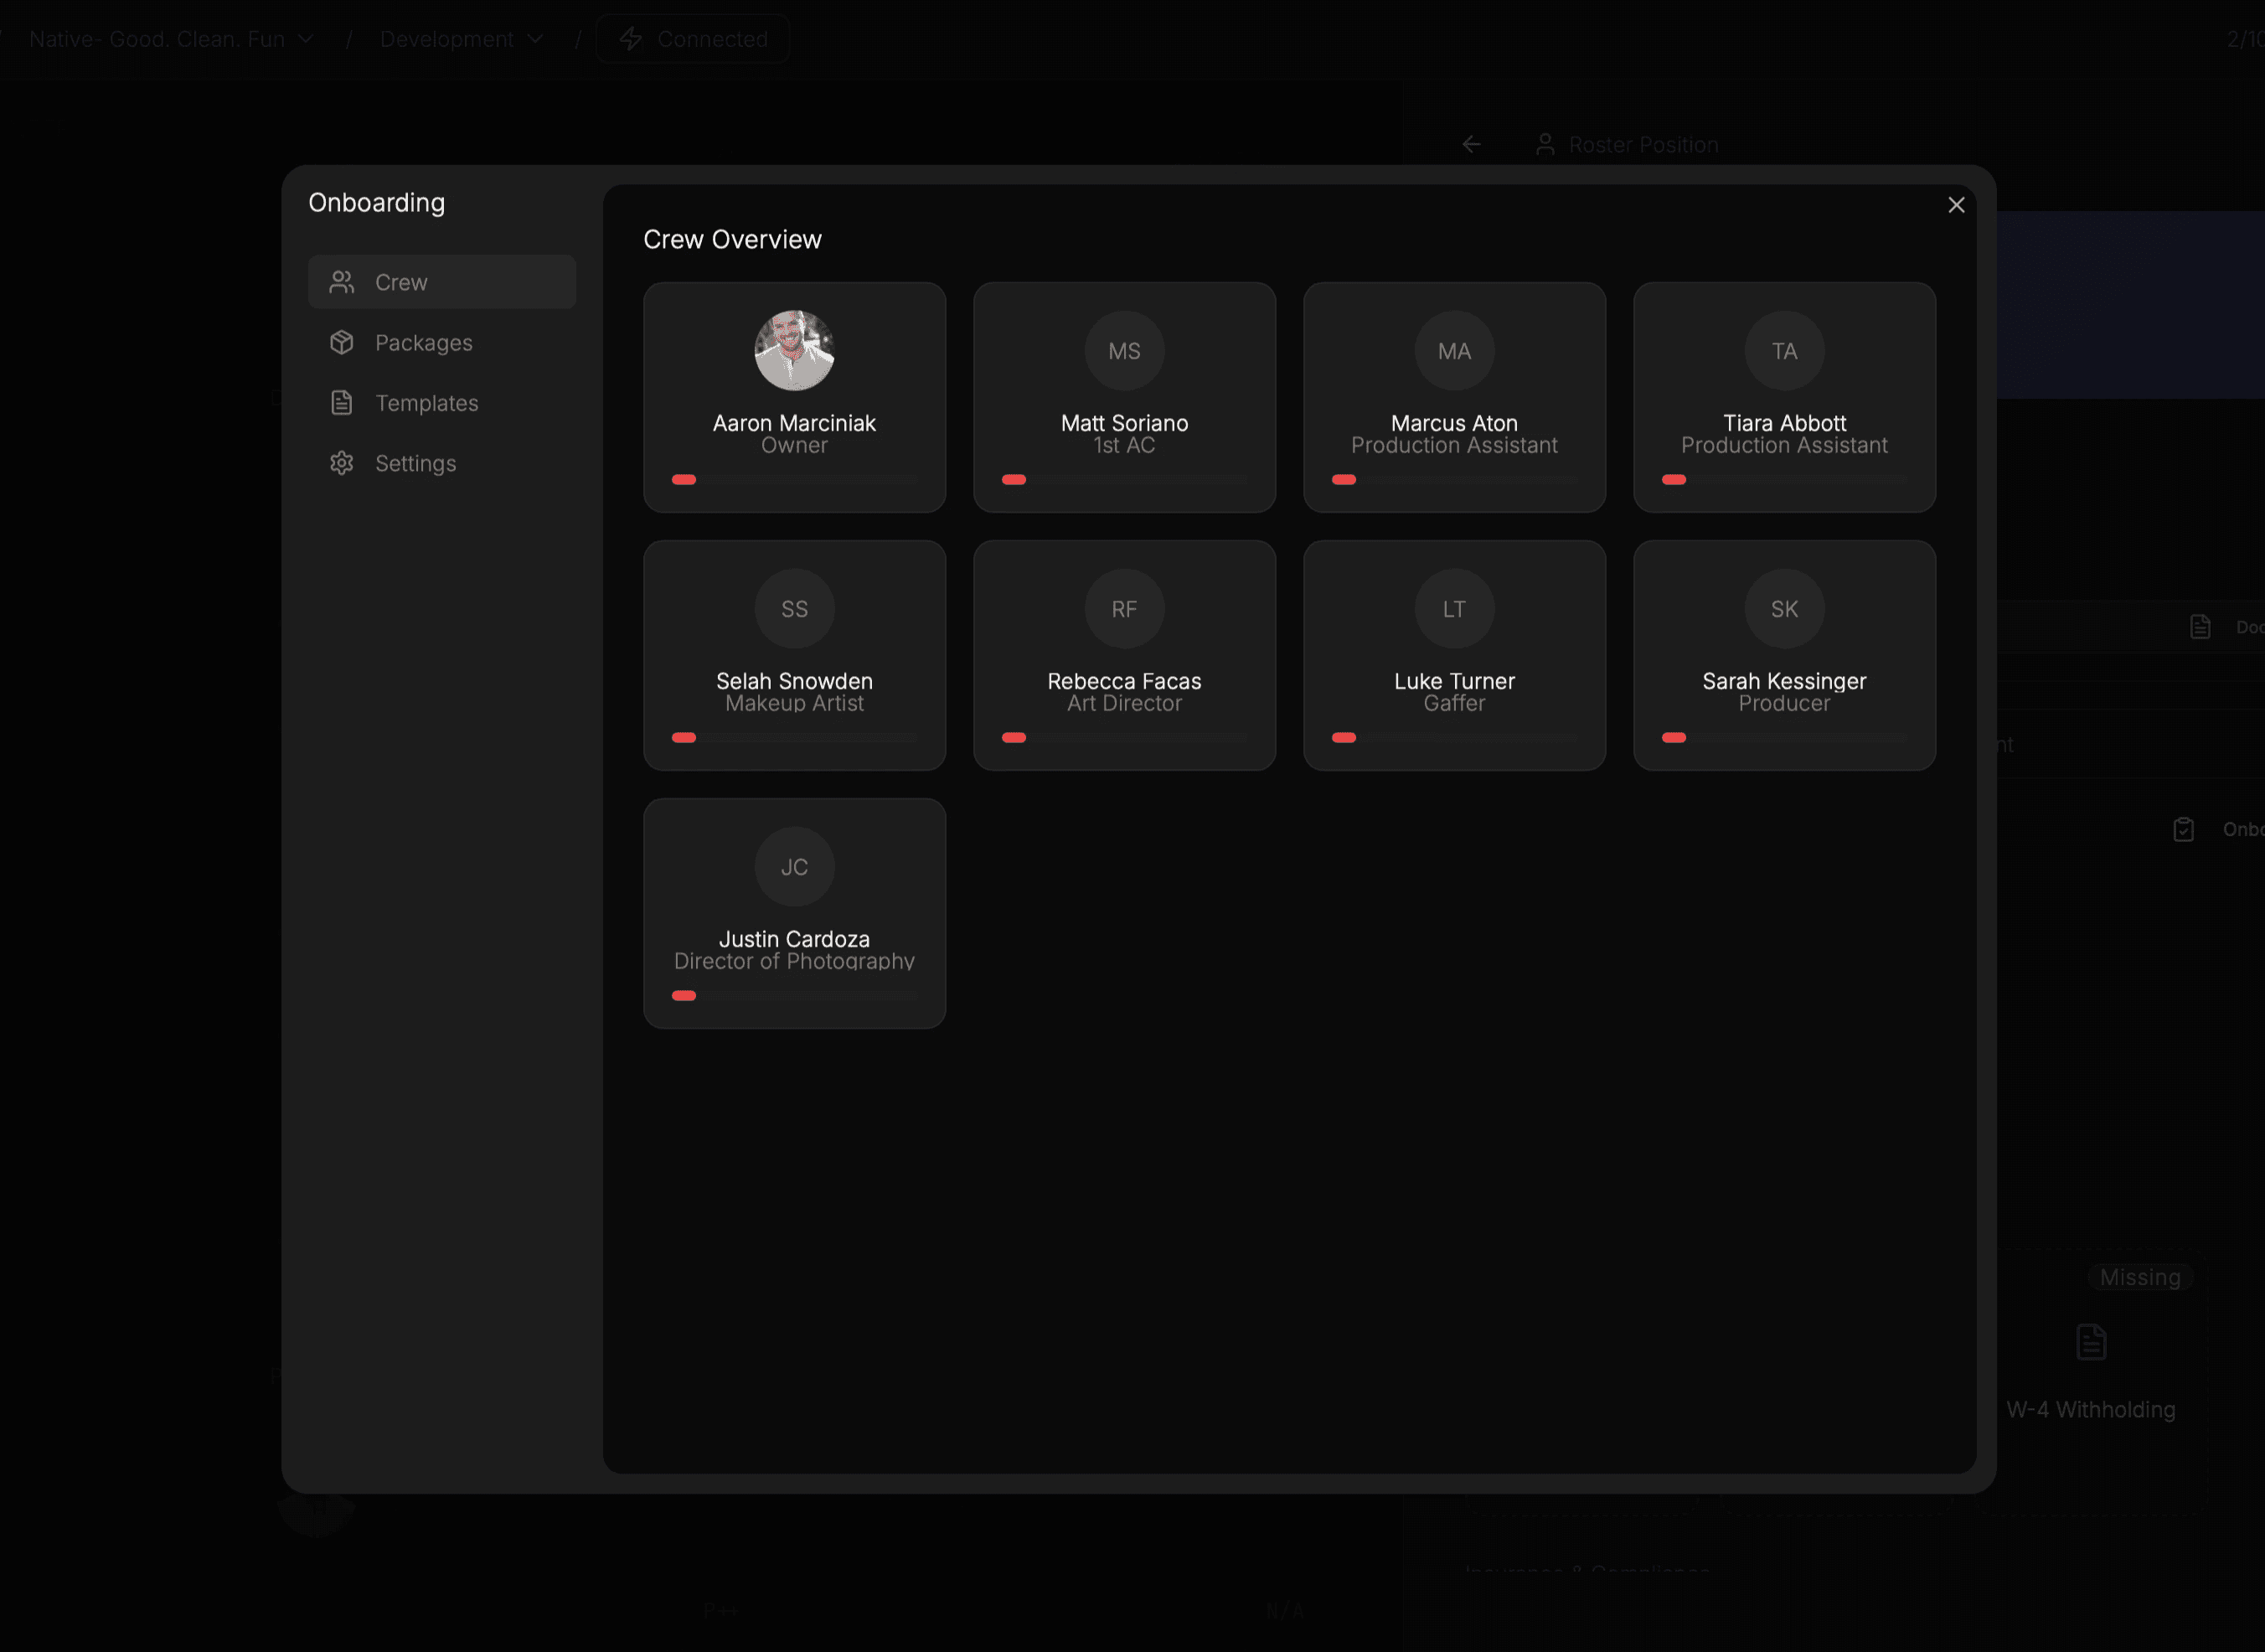
Task: Open the Packages section
Action: pyautogui.click(x=423, y=343)
